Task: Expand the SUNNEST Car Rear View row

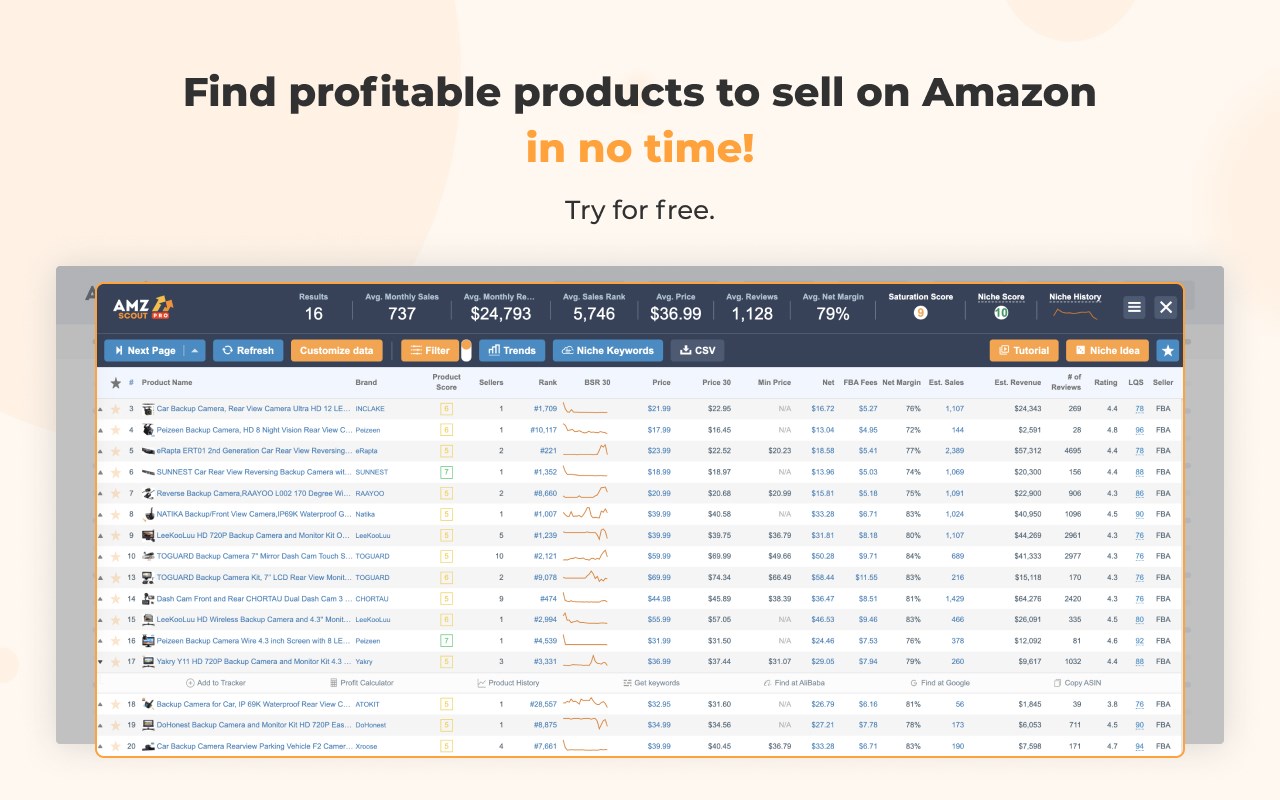Action: coord(100,472)
